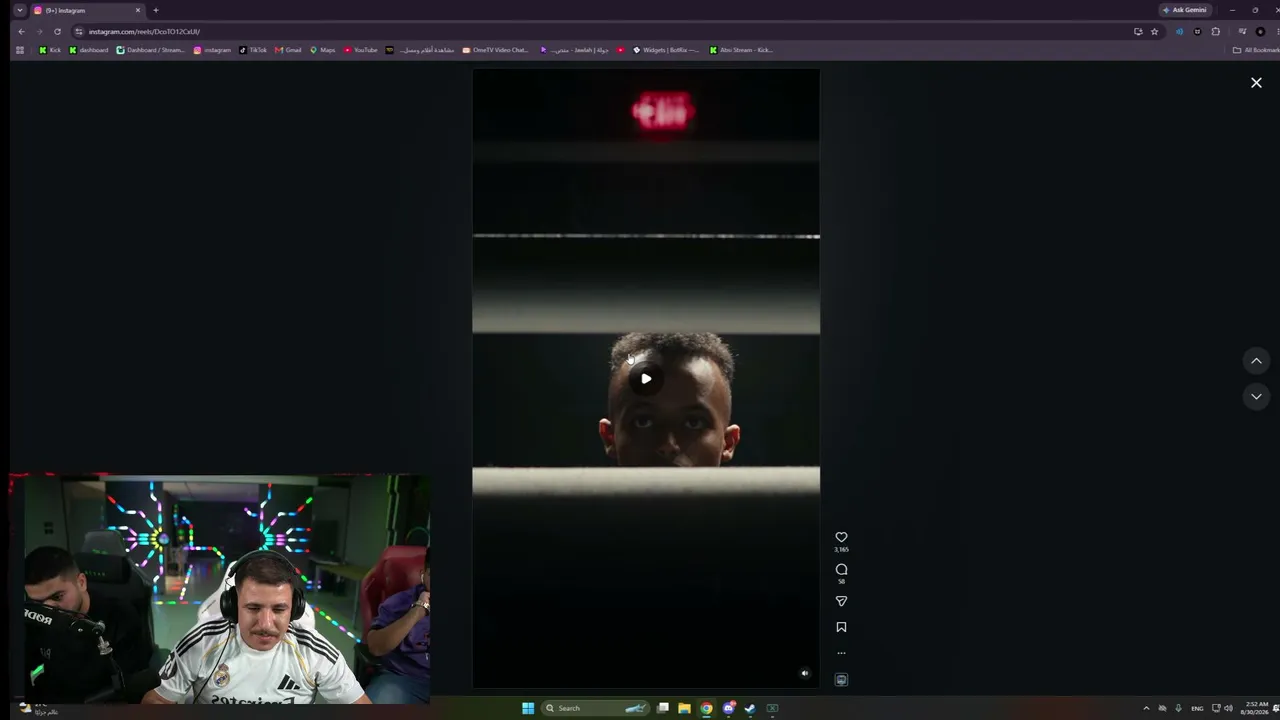
Task: Open the Dashboard / Stream bookmark
Action: coord(151,50)
